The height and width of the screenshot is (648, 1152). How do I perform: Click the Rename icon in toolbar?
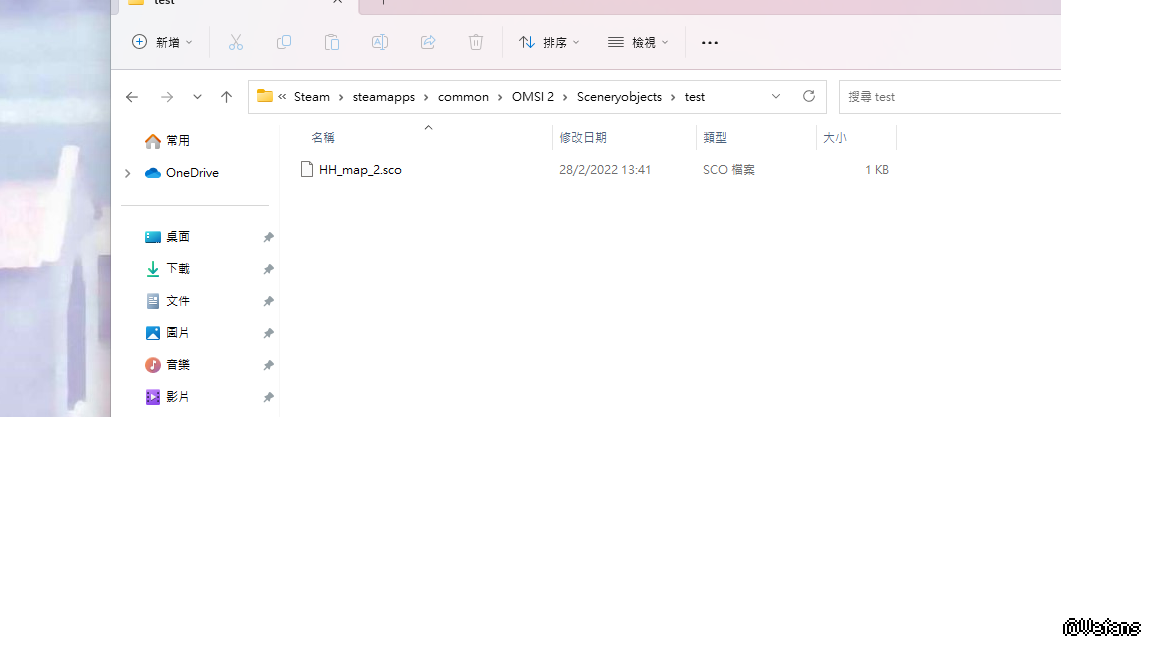[x=380, y=42]
